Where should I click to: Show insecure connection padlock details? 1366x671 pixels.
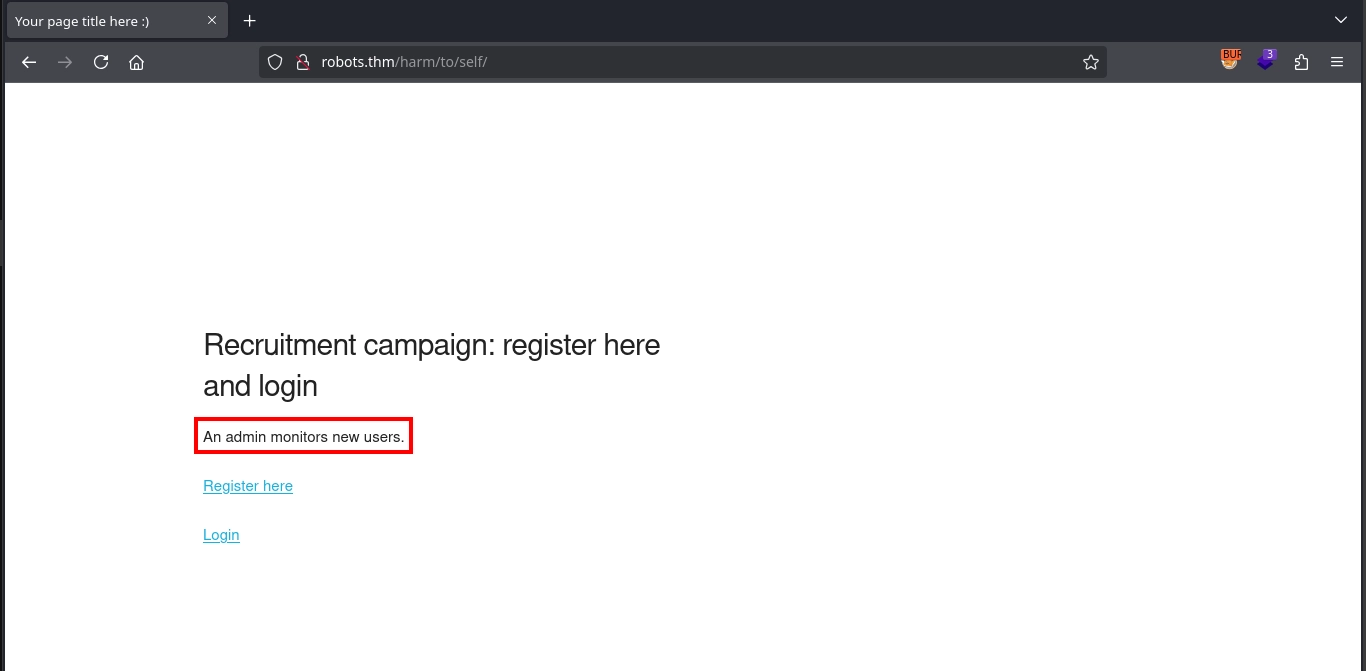tap(302, 62)
